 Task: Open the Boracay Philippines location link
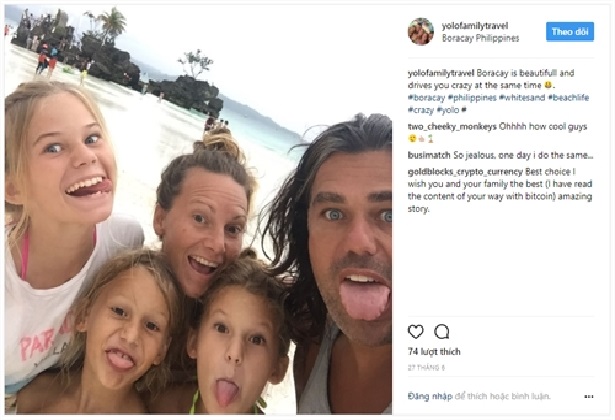pyautogui.click(x=480, y=38)
